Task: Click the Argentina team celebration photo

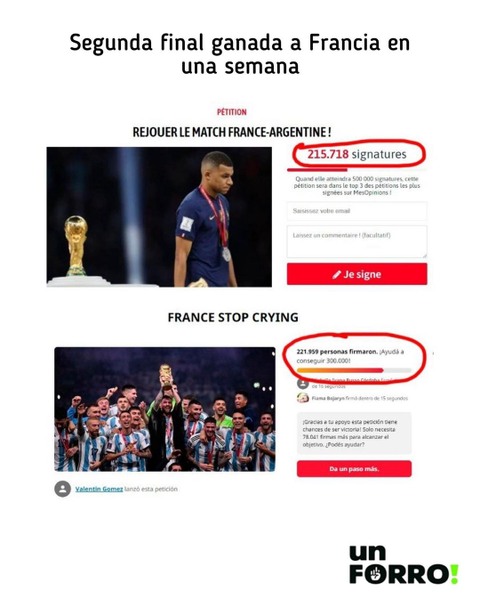Action: coord(165,409)
